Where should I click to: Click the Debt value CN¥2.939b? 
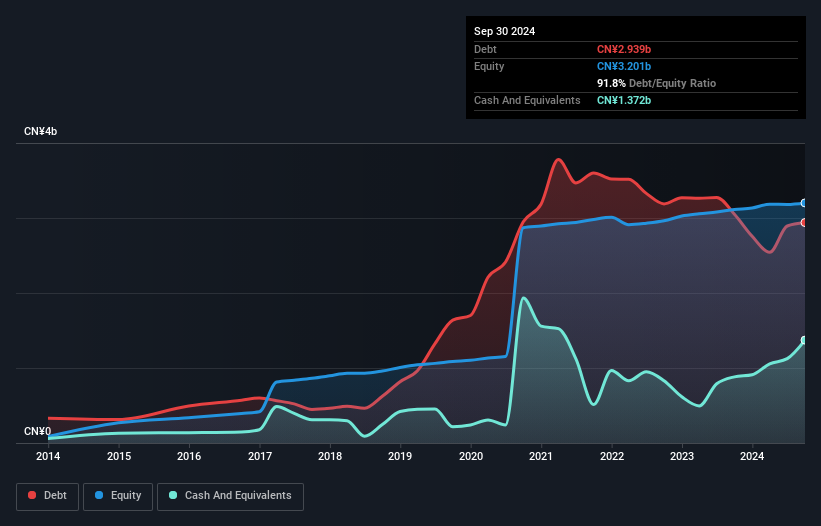[624, 49]
